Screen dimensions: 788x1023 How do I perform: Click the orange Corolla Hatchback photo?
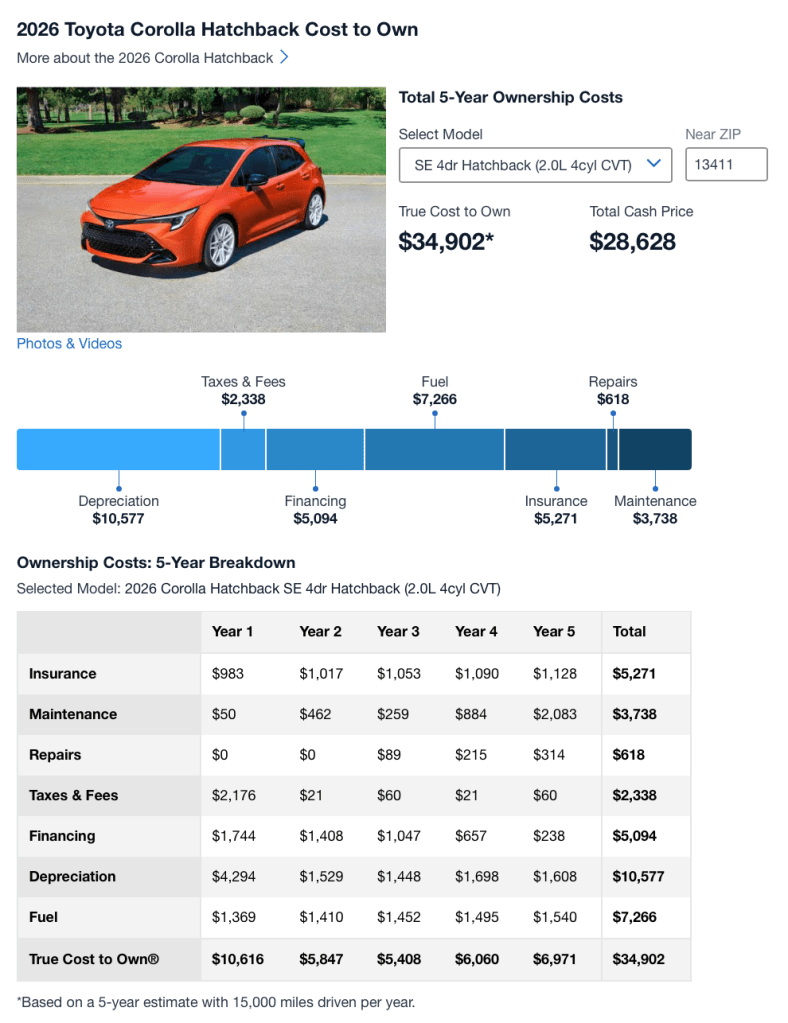(201, 209)
